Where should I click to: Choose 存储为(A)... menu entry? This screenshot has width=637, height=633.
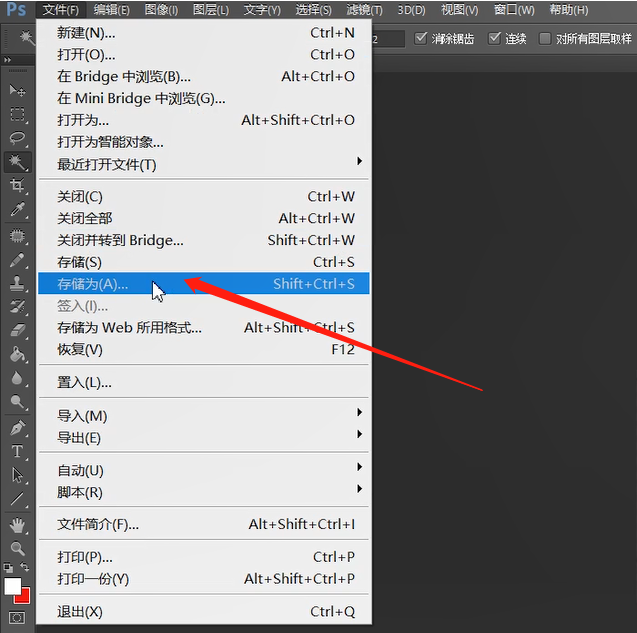pos(203,284)
